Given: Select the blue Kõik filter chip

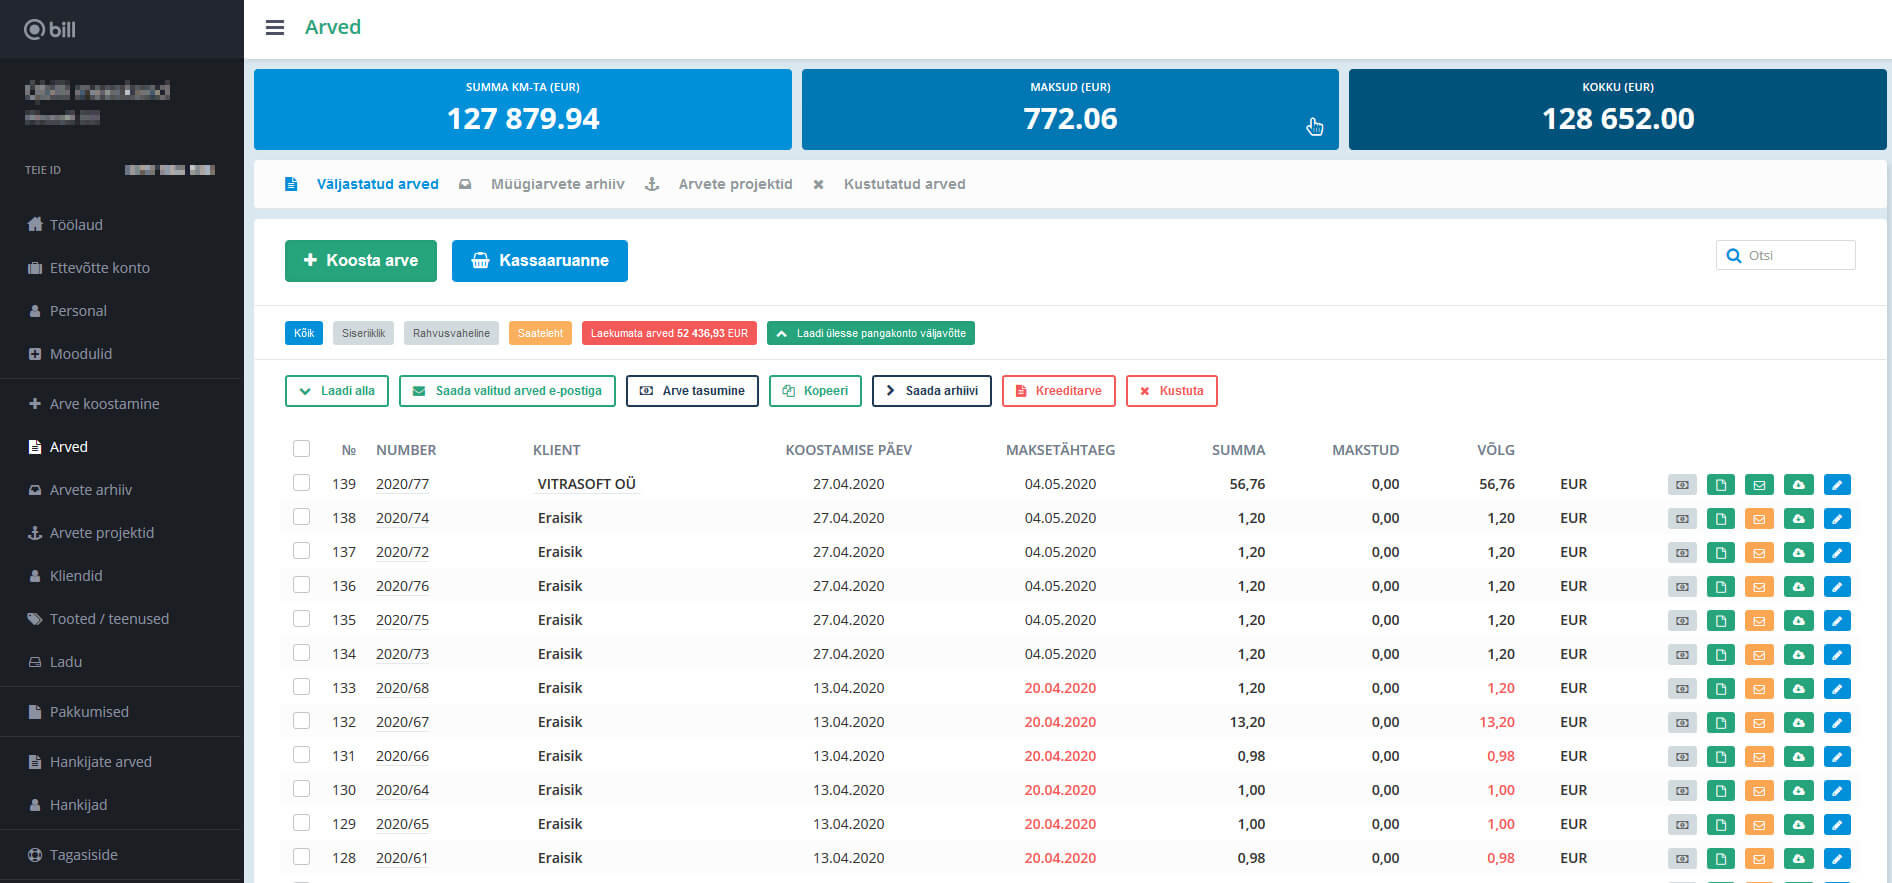Looking at the screenshot, I should pos(304,333).
